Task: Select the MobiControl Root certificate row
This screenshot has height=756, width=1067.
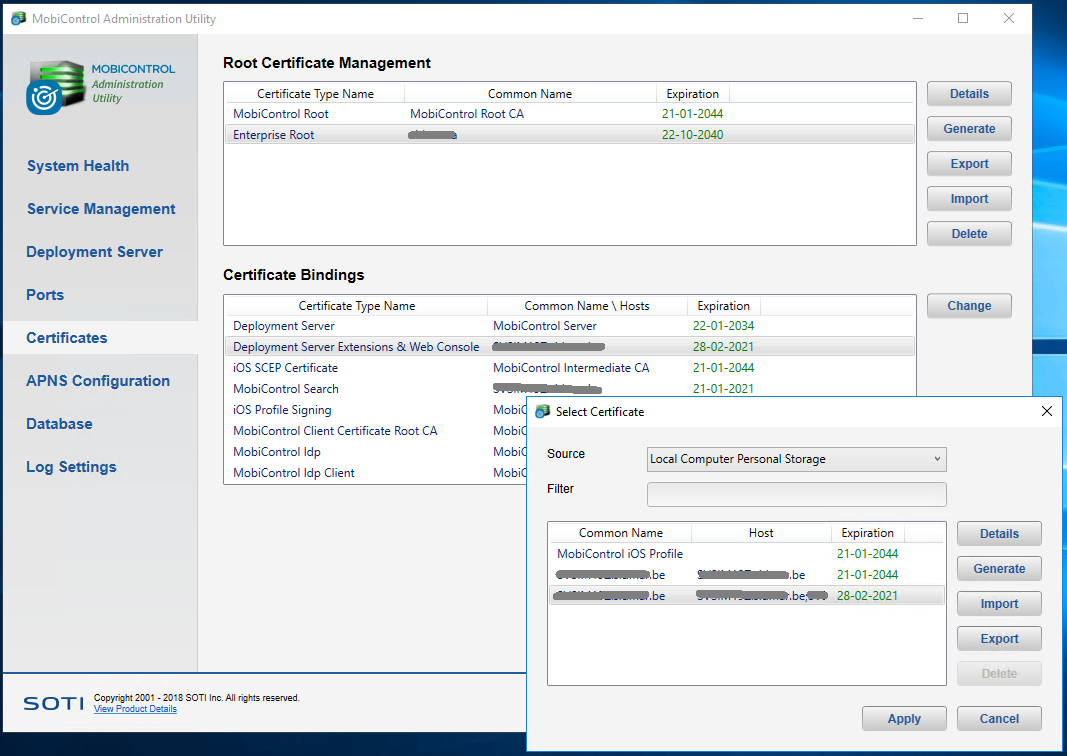Action: tap(281, 114)
